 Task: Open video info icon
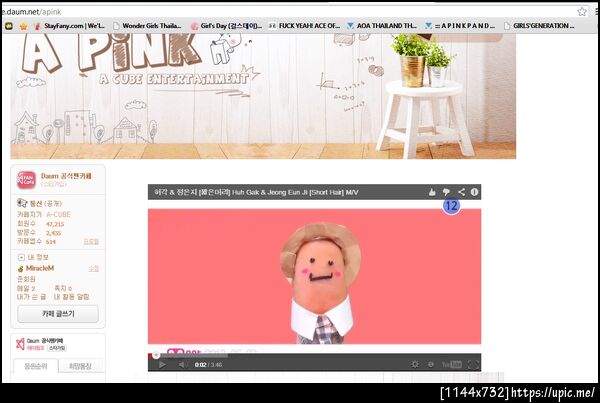(474, 192)
